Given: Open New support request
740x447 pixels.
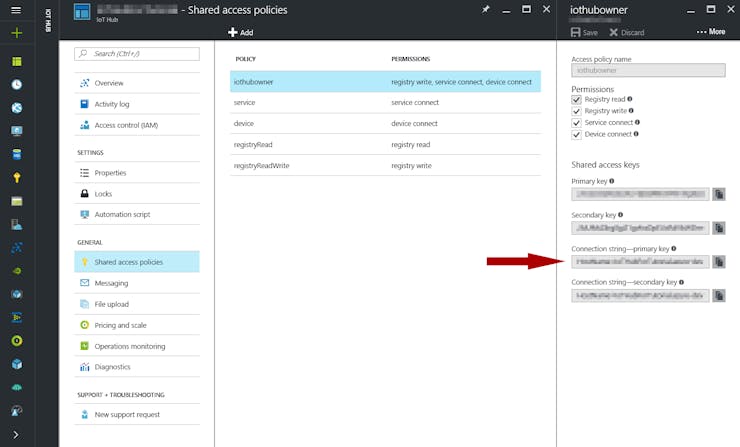Looking at the screenshot, I should 137,414.
